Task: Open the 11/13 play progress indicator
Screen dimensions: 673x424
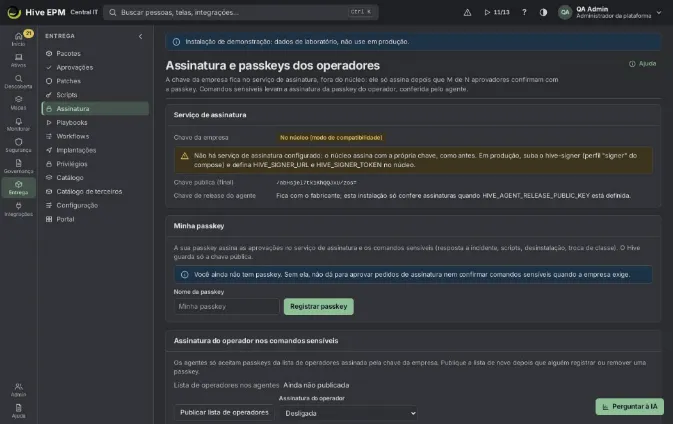Action: tap(497, 12)
